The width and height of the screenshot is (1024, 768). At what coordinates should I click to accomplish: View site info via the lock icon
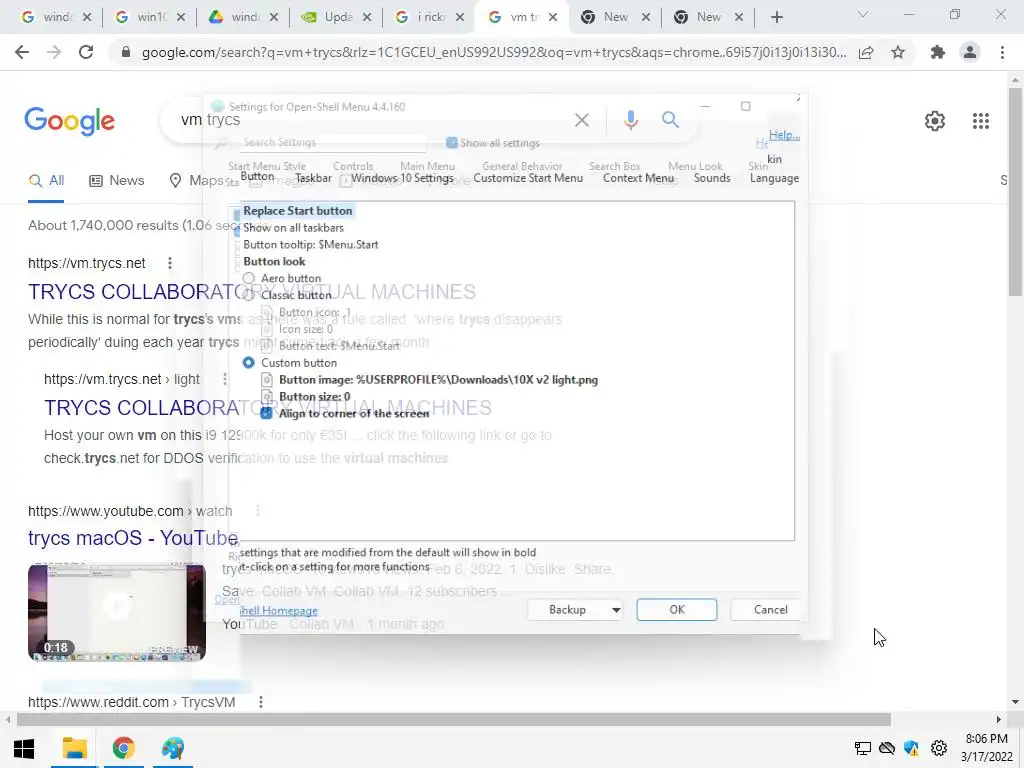(126, 52)
